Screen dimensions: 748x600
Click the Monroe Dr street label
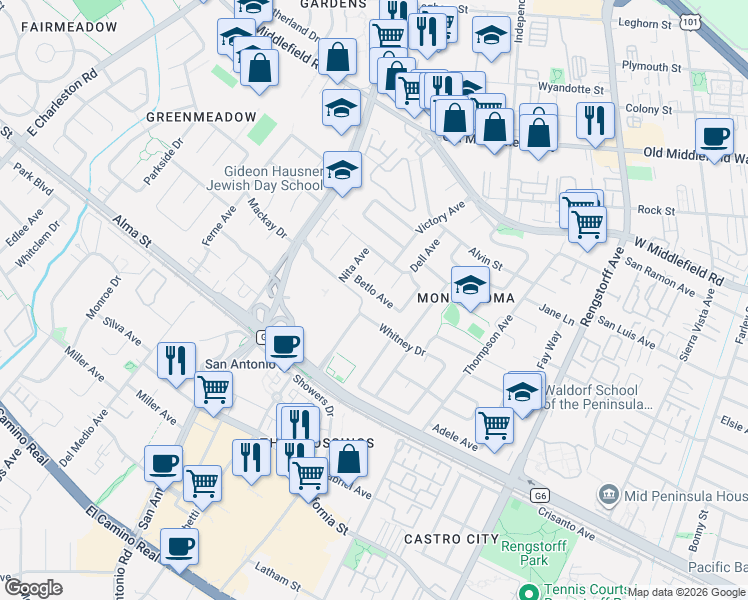pyautogui.click(x=104, y=297)
